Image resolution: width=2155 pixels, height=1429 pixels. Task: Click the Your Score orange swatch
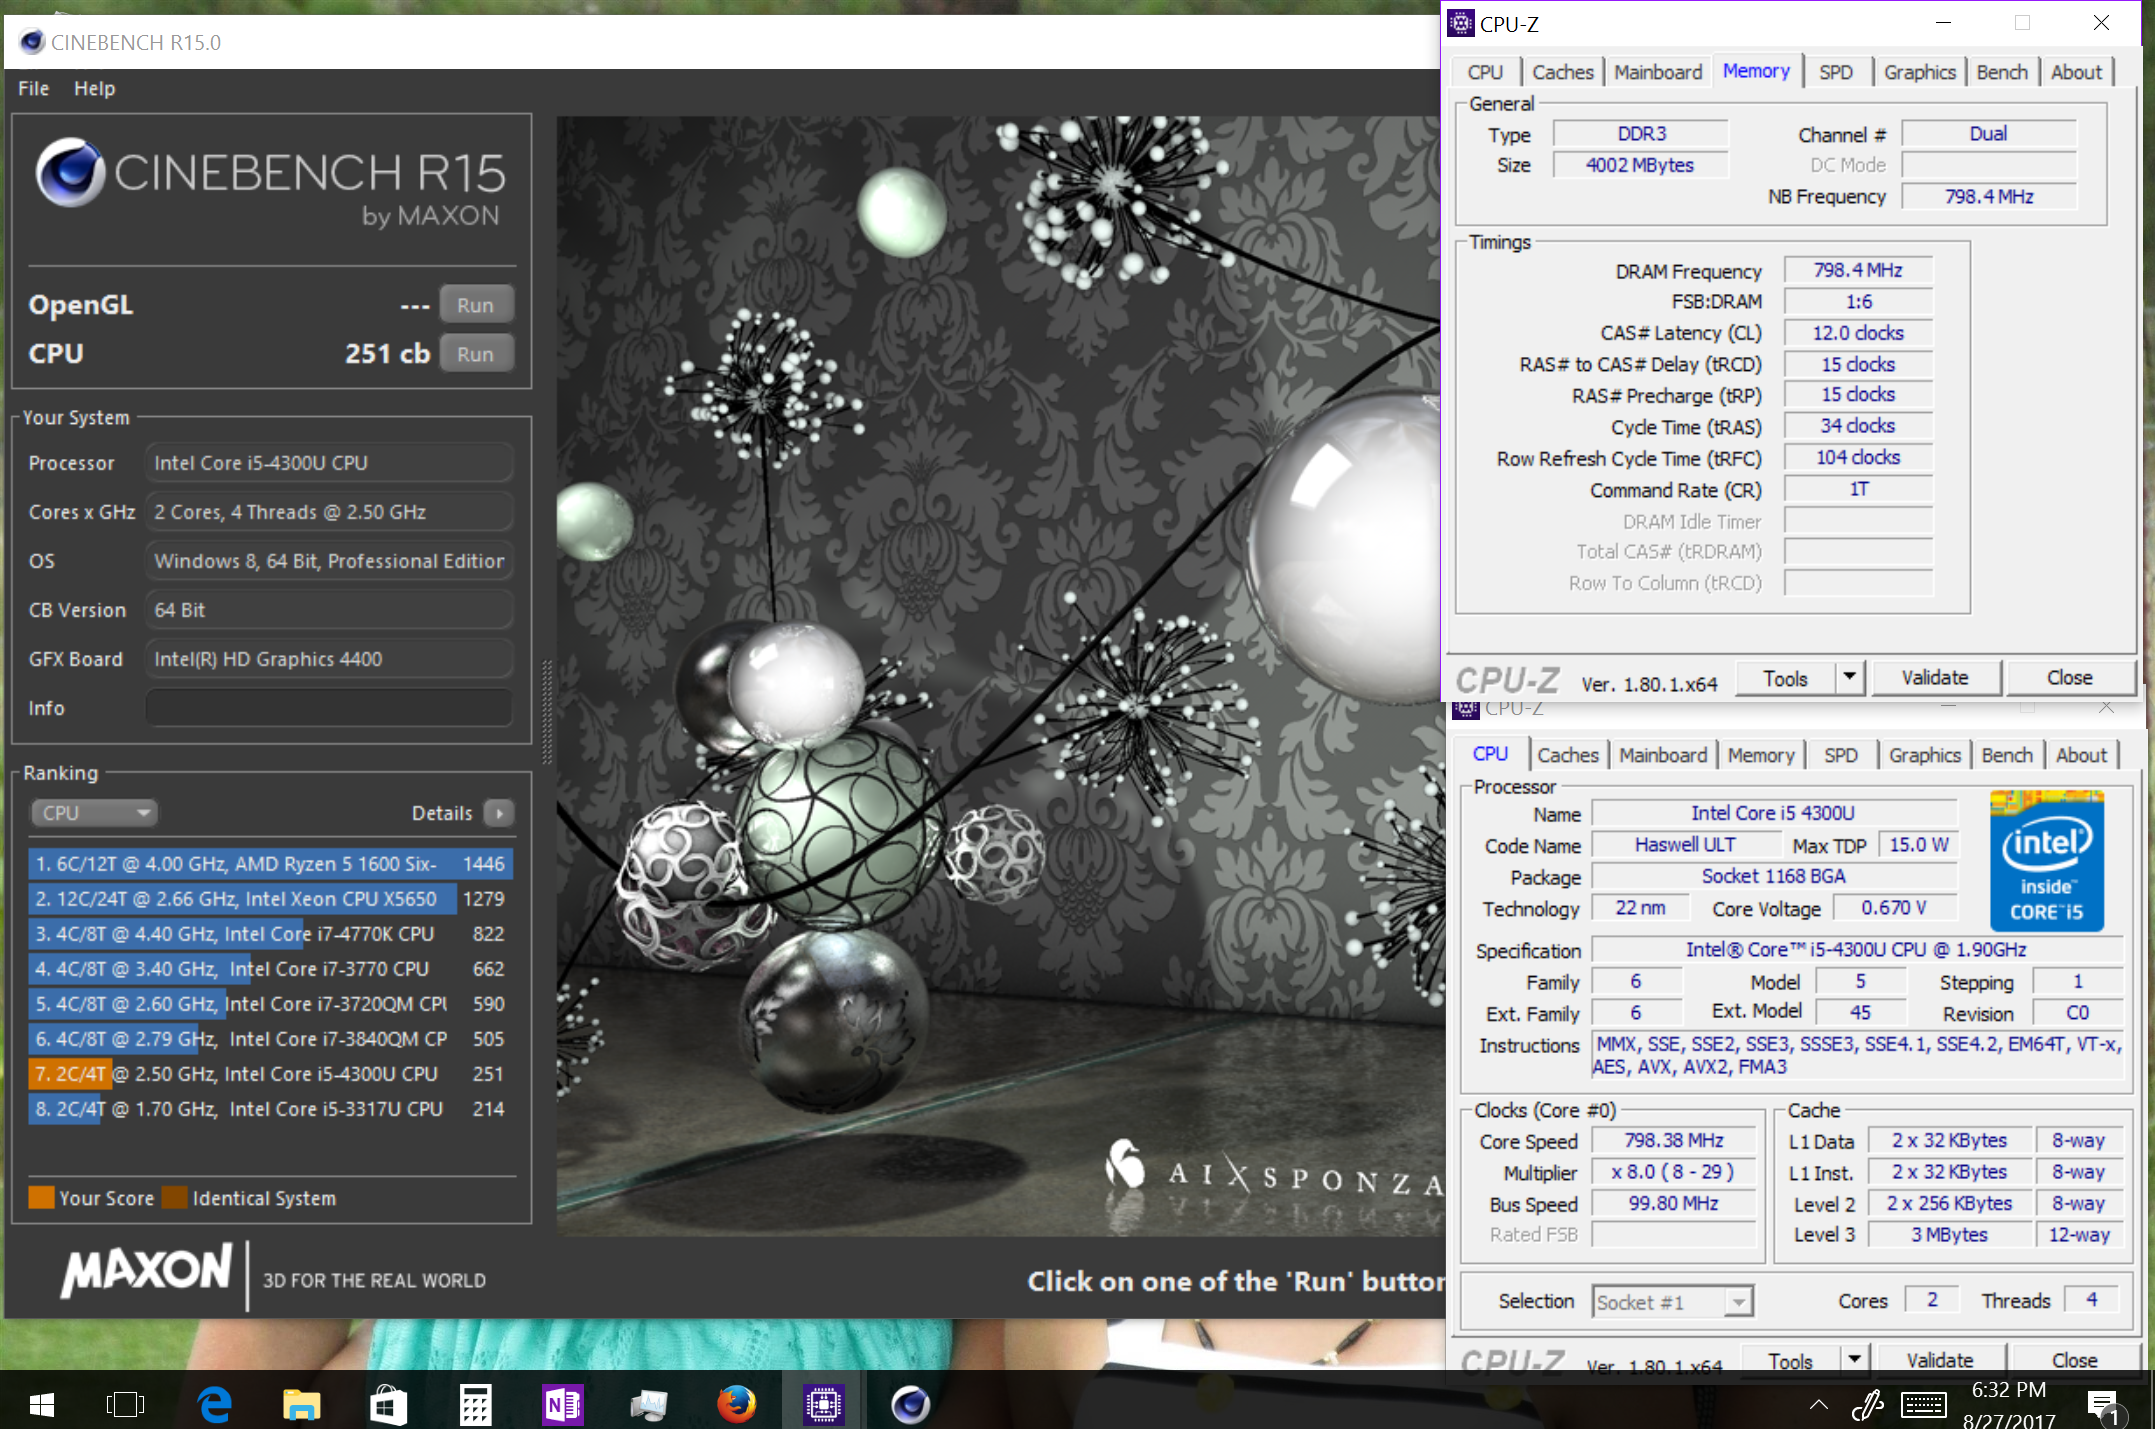coord(41,1198)
